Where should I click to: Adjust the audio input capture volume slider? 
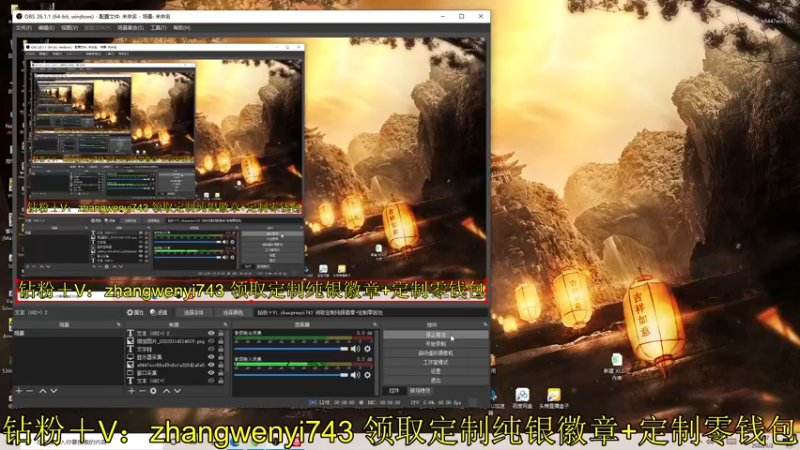point(291,375)
